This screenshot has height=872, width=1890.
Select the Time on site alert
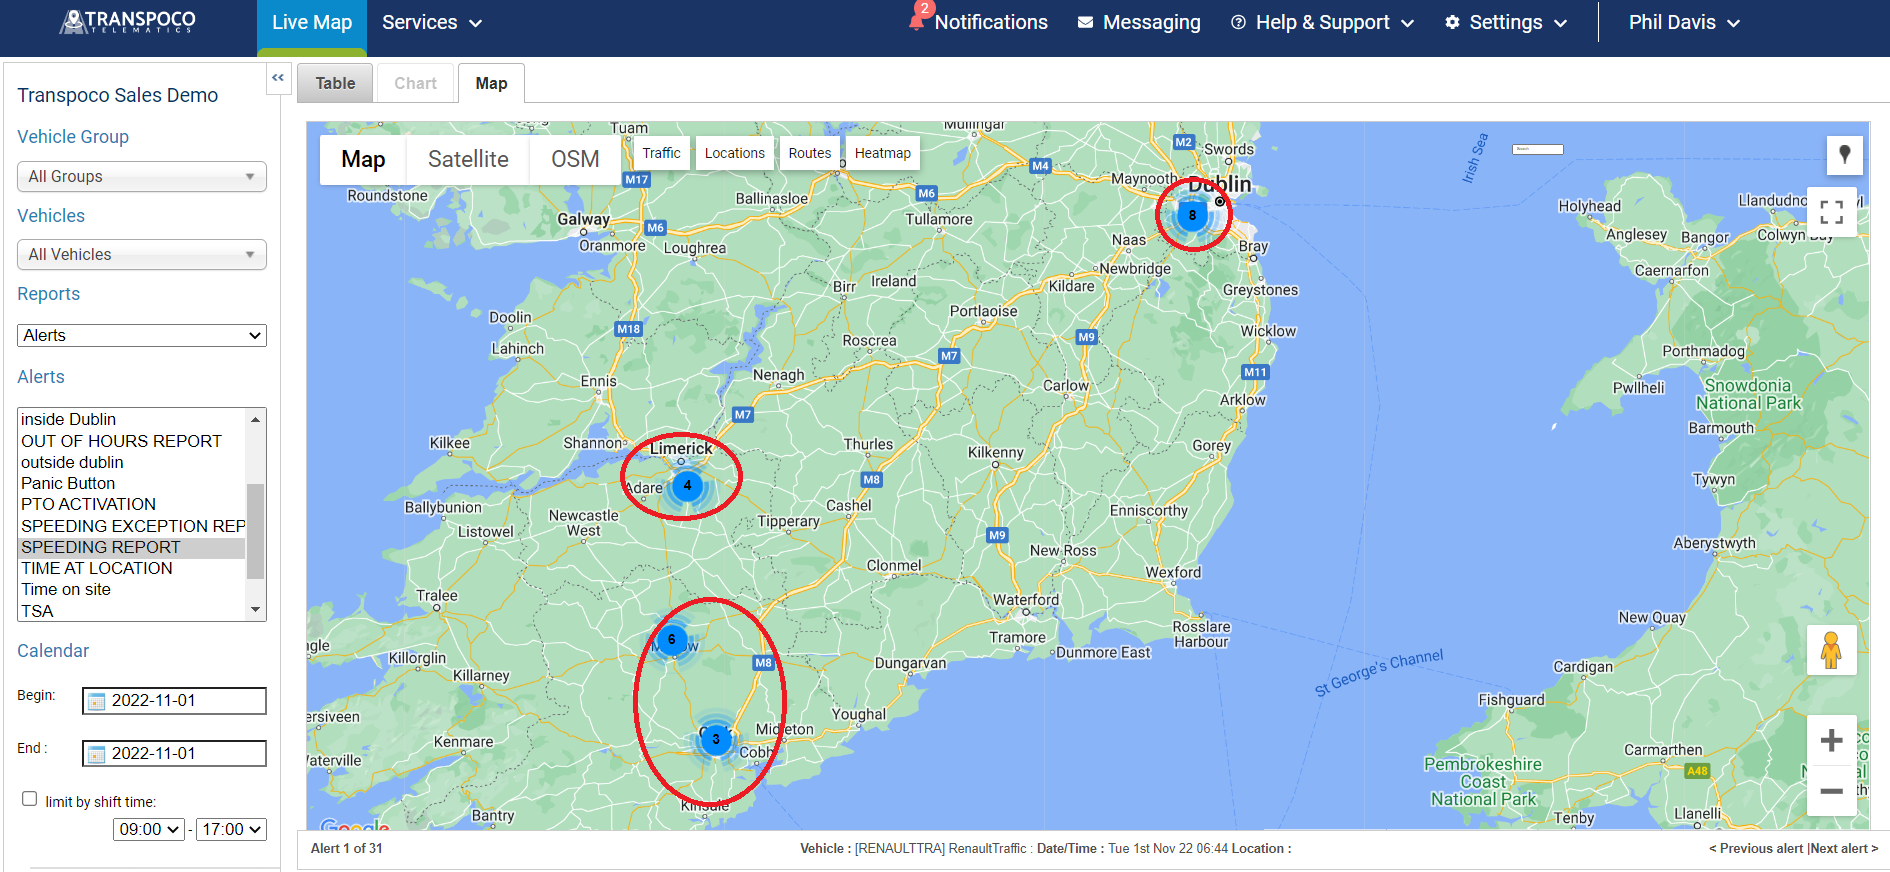(131, 589)
